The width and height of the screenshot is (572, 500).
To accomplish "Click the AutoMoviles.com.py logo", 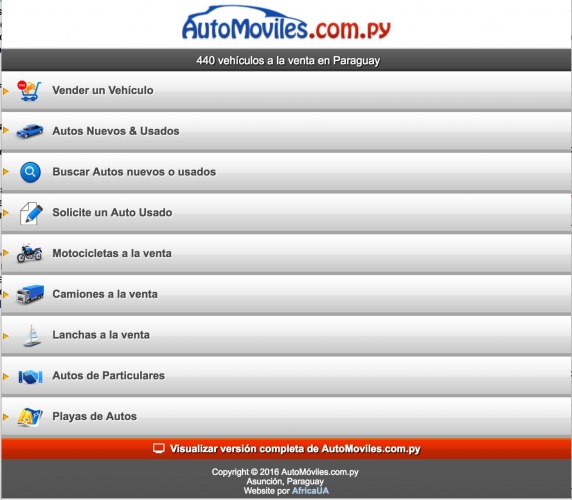I will coord(286,23).
